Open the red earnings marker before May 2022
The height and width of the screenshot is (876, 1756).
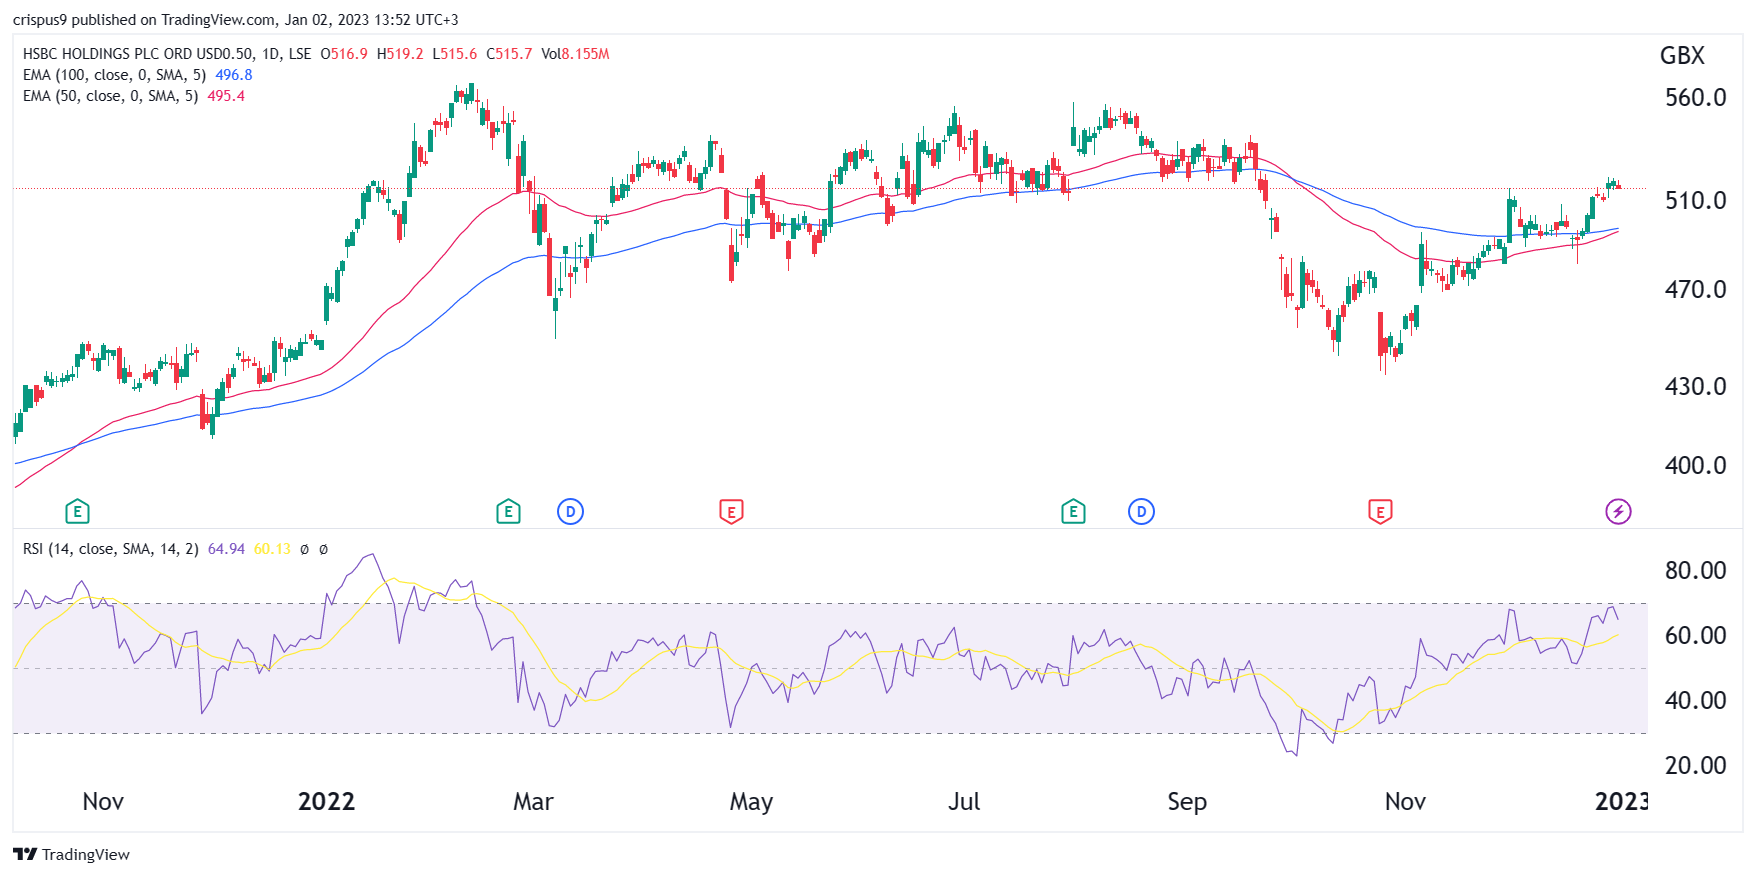[x=731, y=512]
